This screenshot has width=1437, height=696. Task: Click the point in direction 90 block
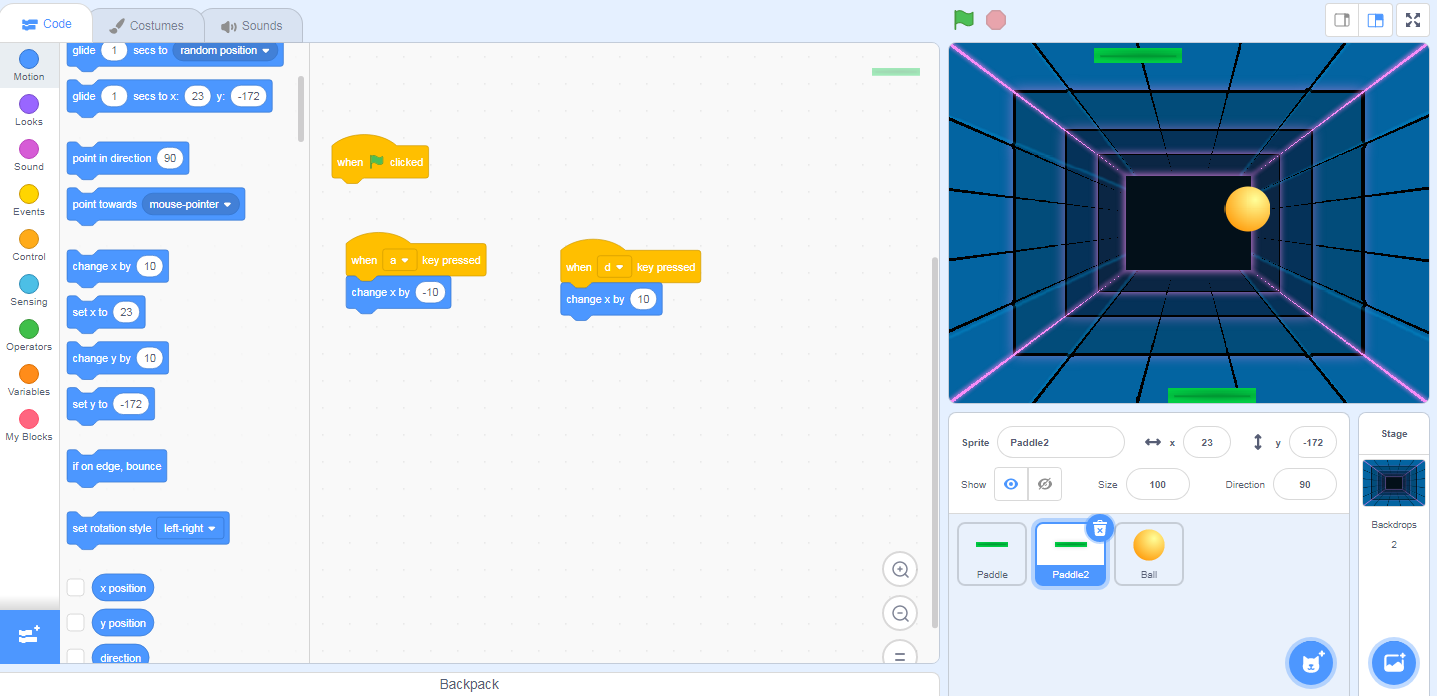tap(127, 159)
